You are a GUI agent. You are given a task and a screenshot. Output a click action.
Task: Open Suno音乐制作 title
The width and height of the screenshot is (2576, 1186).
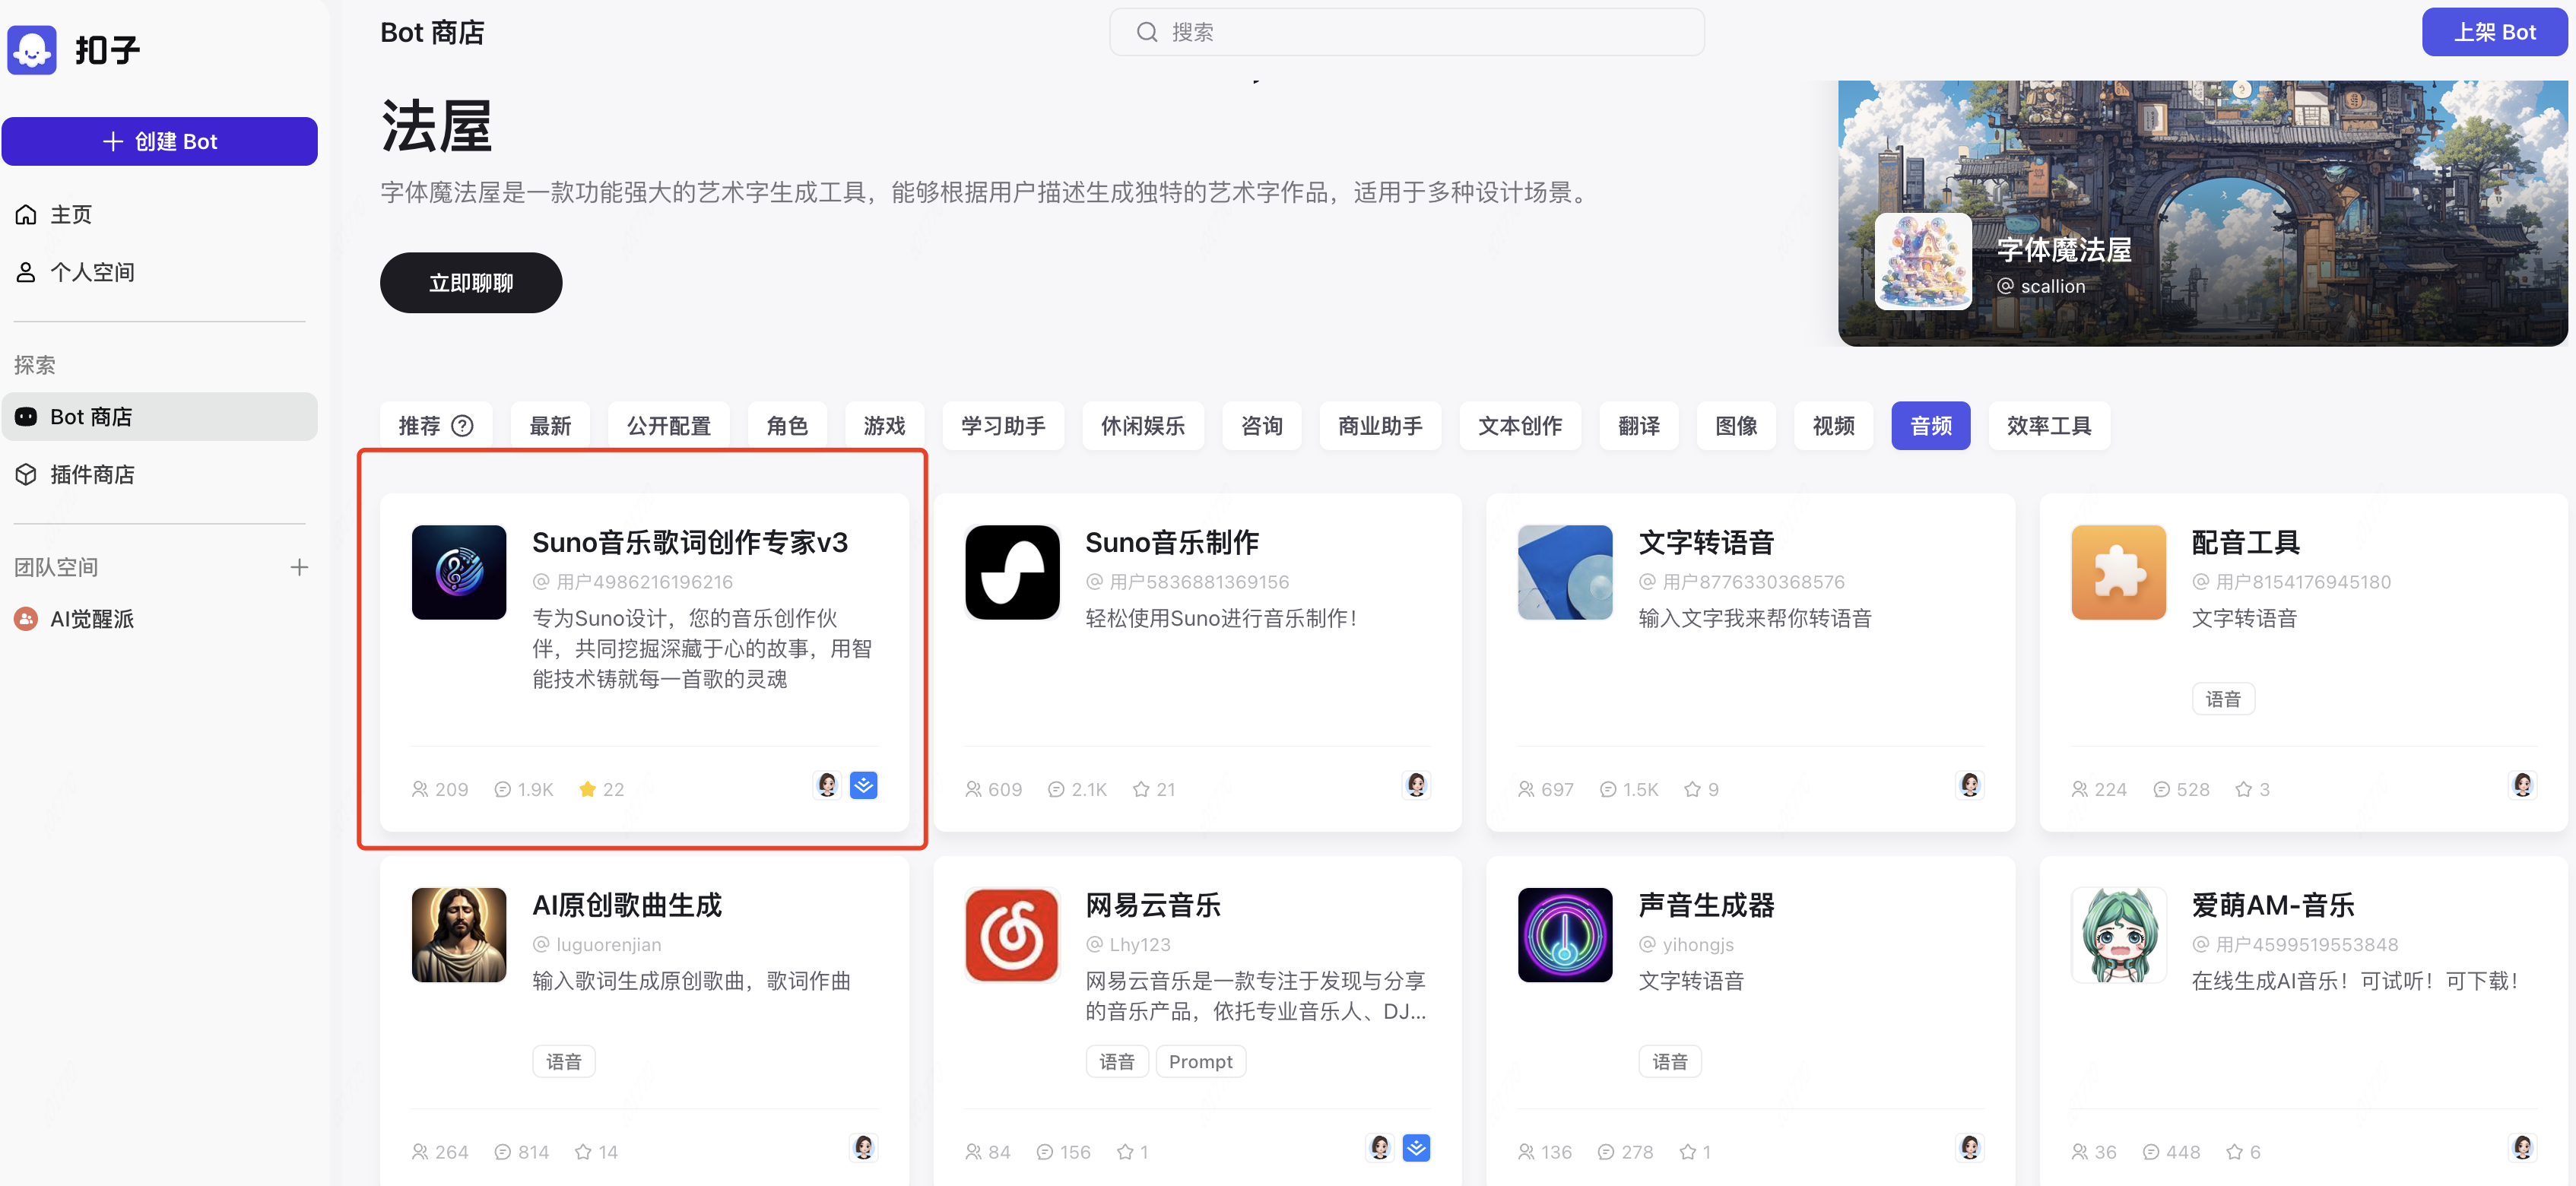point(1172,542)
